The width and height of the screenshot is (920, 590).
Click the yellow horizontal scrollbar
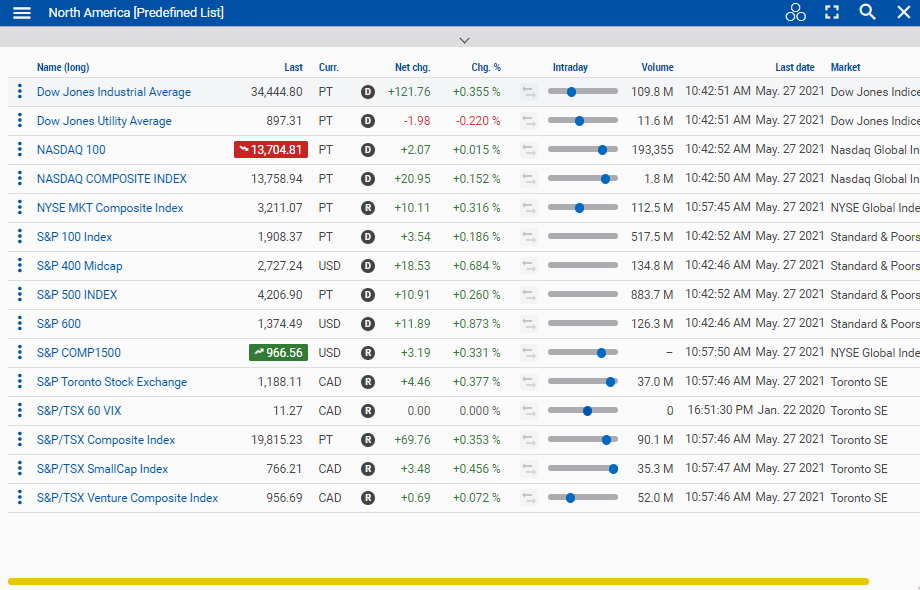point(438,582)
